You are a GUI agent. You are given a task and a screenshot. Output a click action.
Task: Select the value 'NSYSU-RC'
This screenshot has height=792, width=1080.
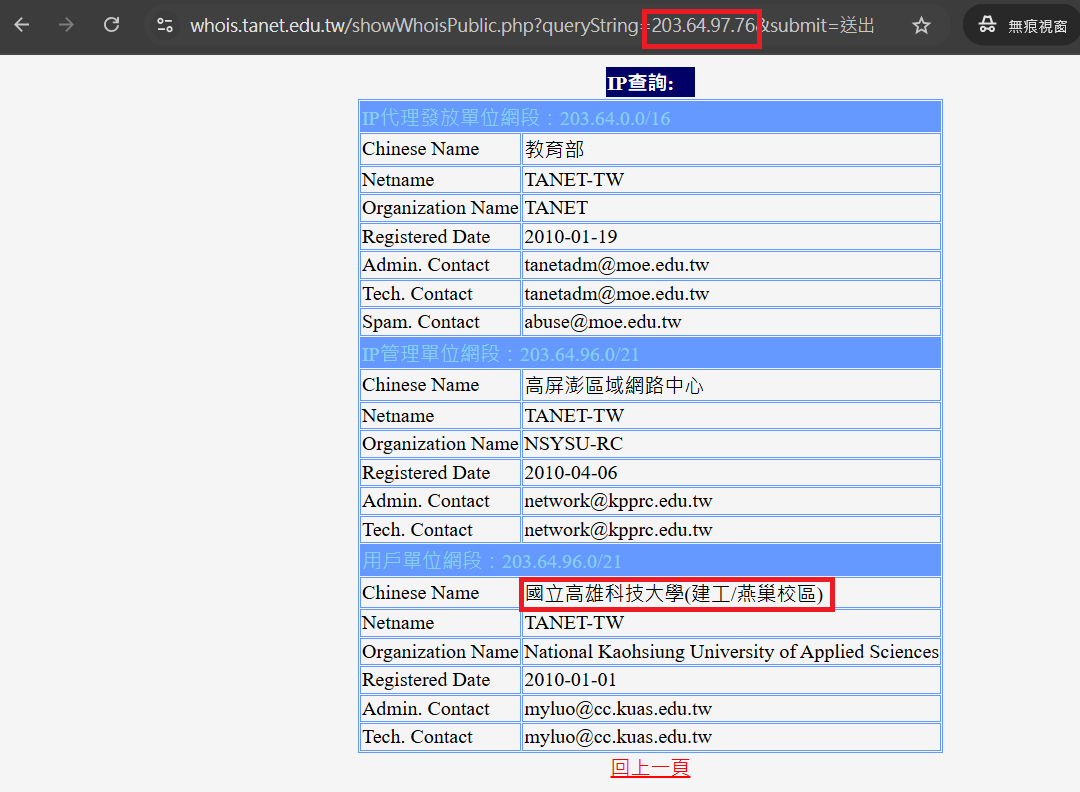731,444
